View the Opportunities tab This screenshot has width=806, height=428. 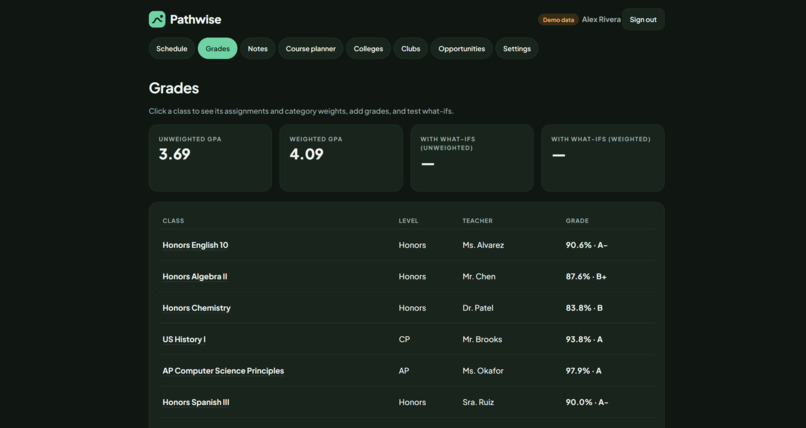[x=462, y=48]
